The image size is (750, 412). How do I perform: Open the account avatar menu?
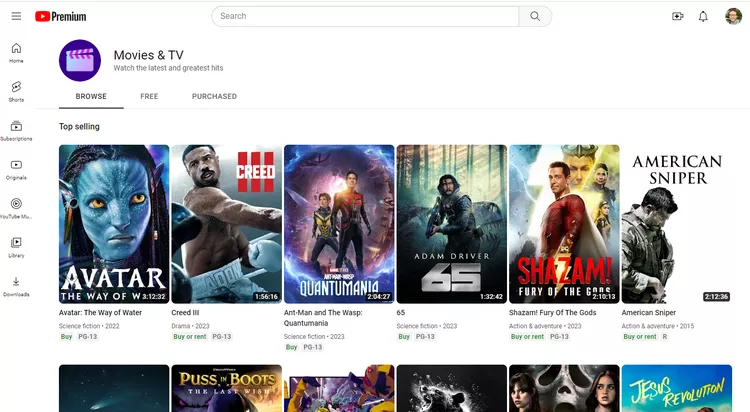733,16
